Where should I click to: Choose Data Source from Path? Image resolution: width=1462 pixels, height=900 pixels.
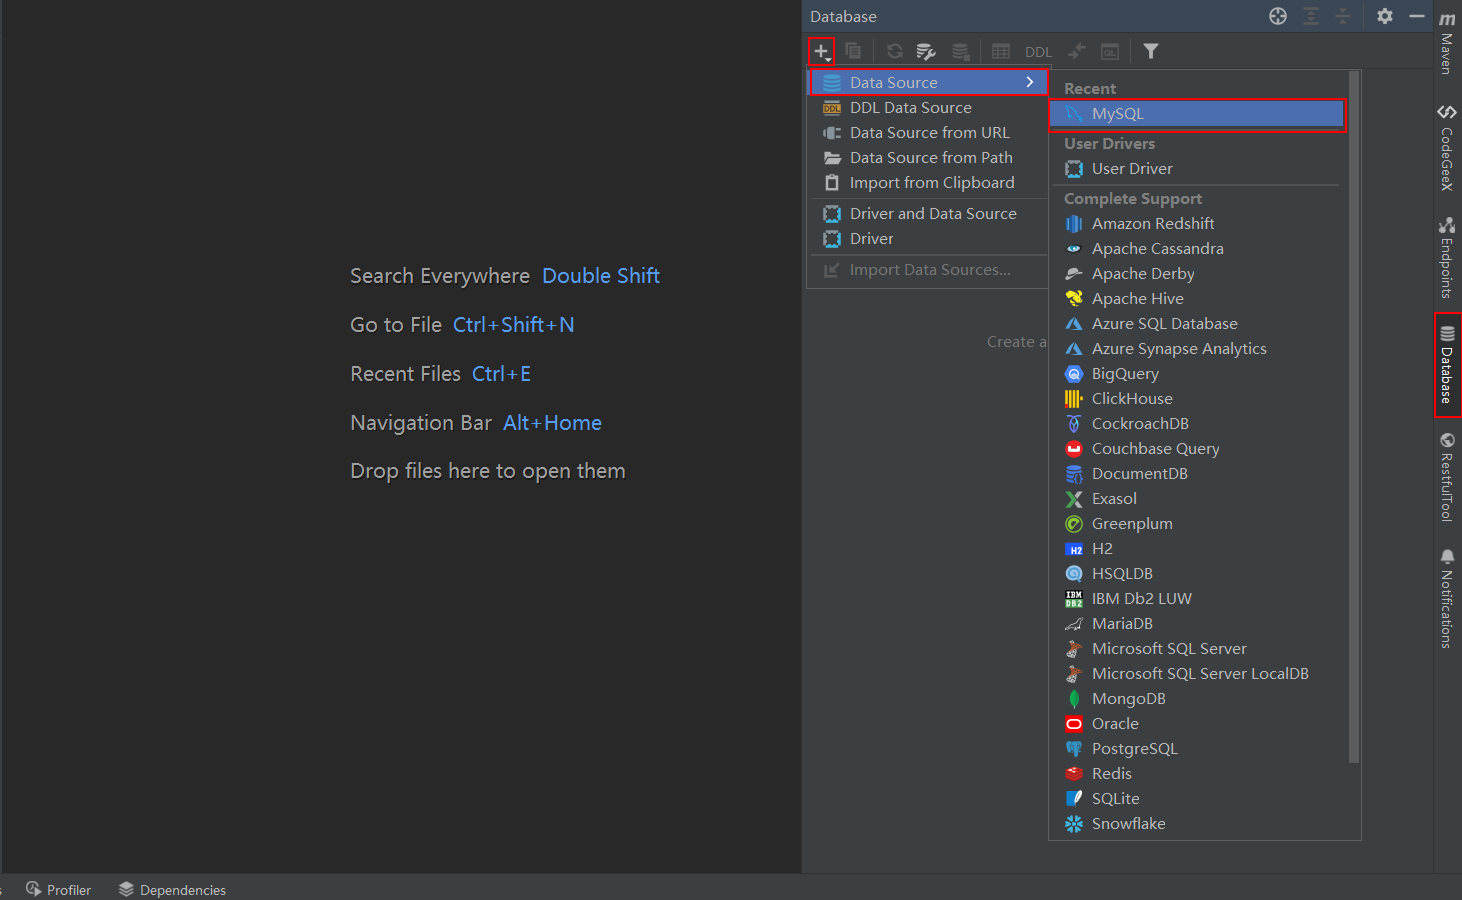[x=927, y=157]
